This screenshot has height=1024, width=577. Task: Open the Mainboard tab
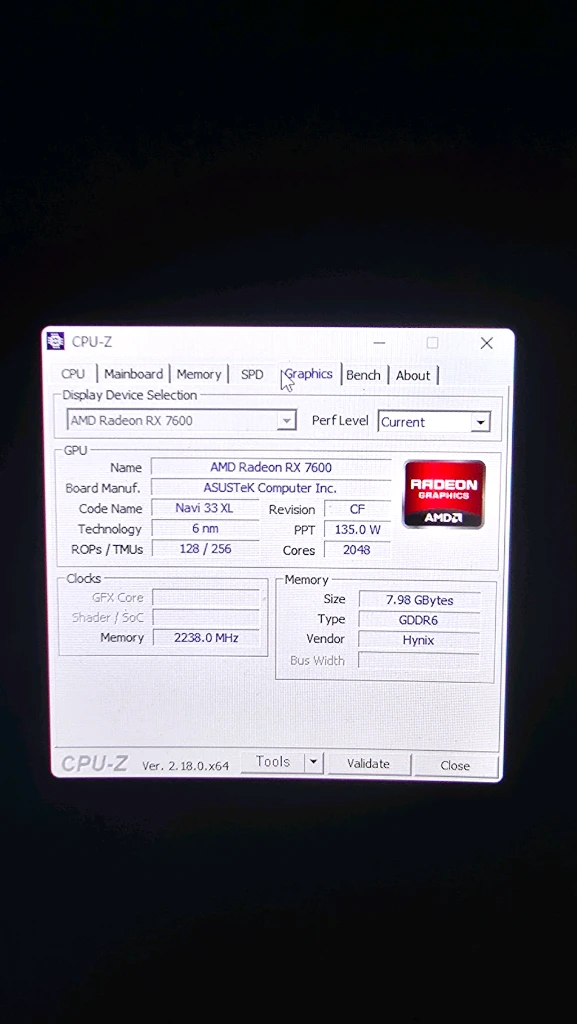134,374
